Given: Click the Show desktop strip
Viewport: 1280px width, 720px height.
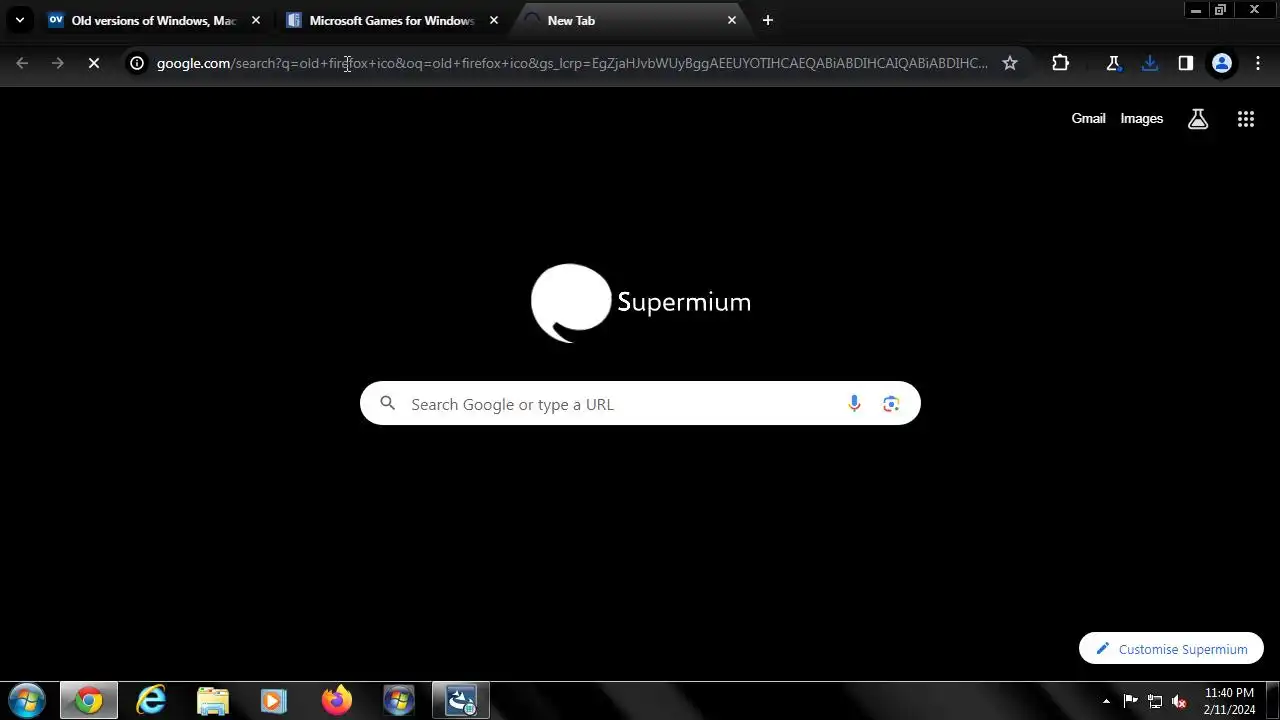Looking at the screenshot, I should click(x=1272, y=701).
